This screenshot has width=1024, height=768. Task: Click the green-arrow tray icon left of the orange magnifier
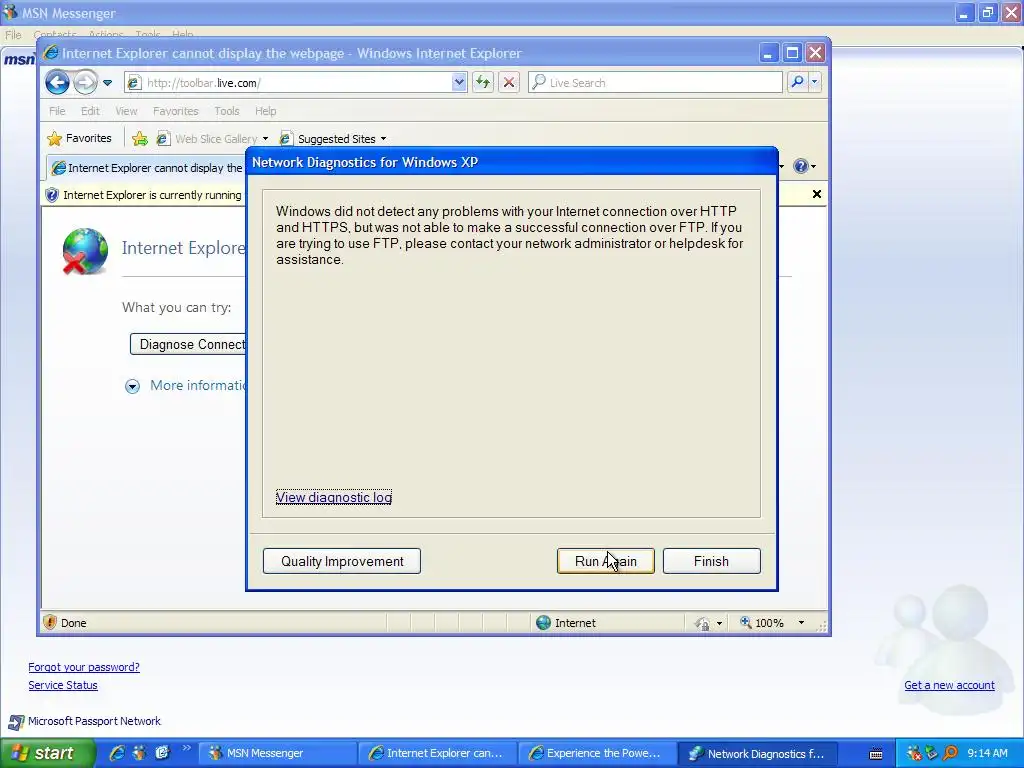click(x=932, y=753)
